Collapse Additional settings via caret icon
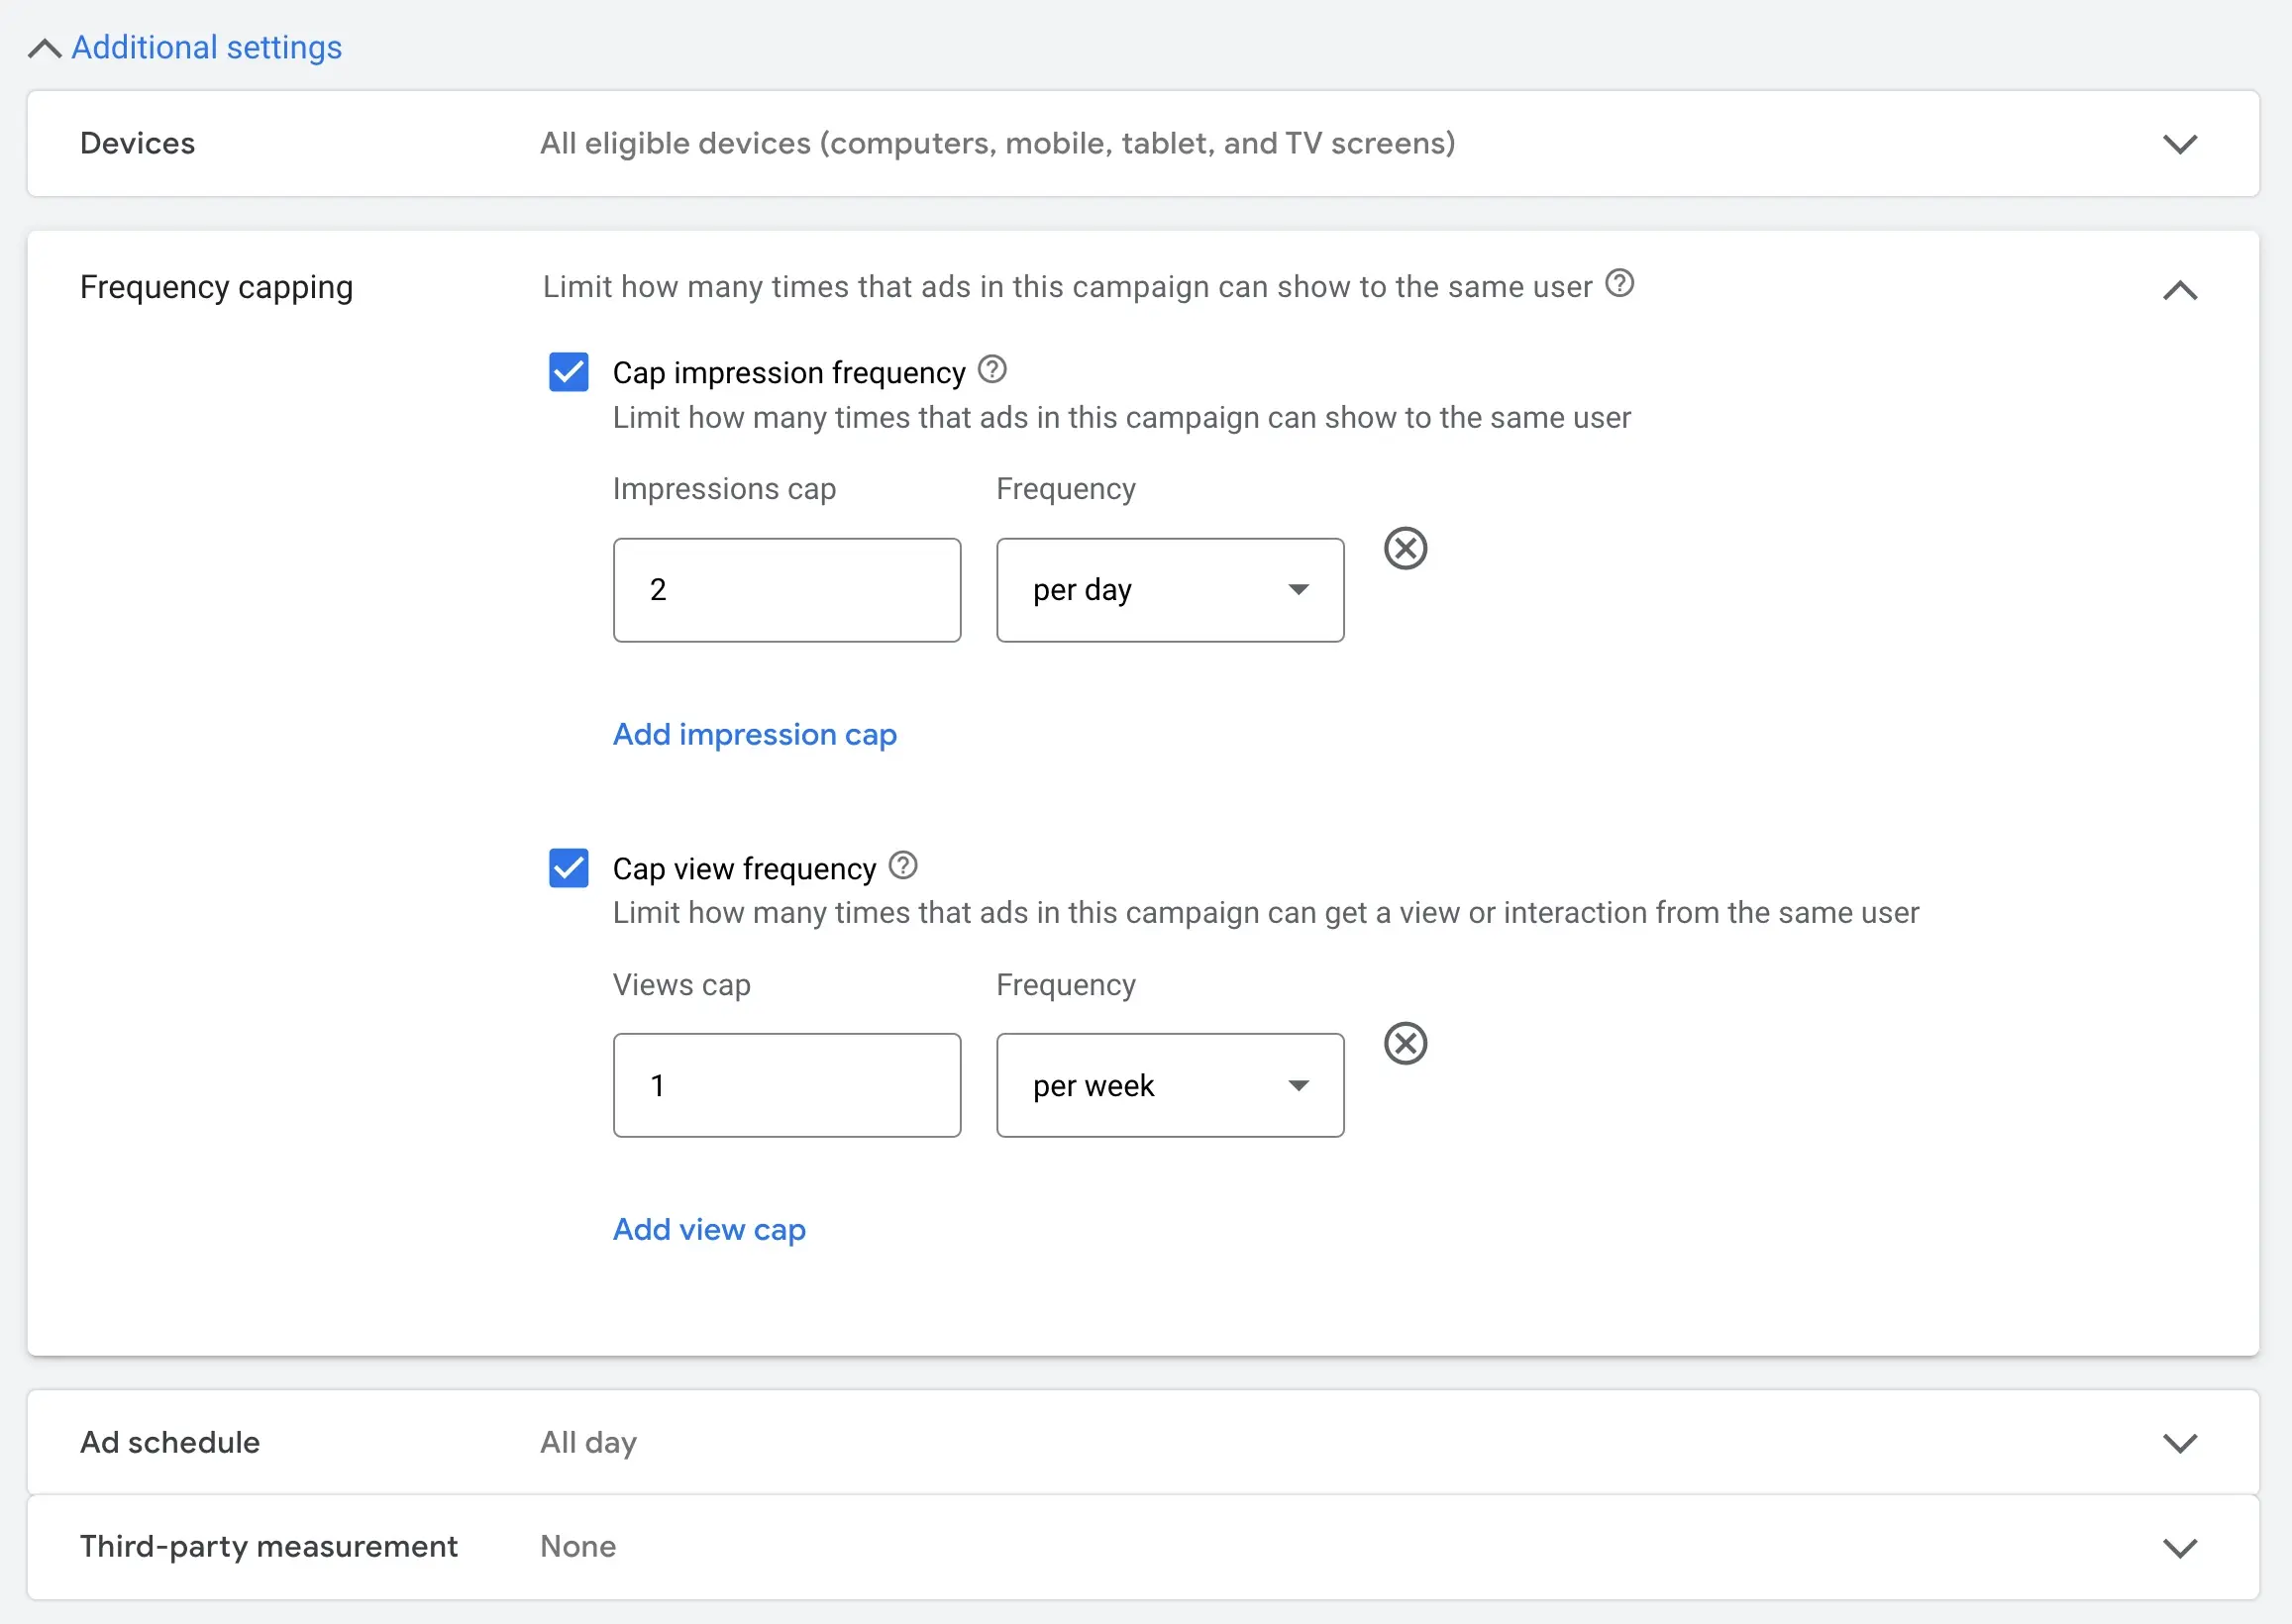 (44, 48)
